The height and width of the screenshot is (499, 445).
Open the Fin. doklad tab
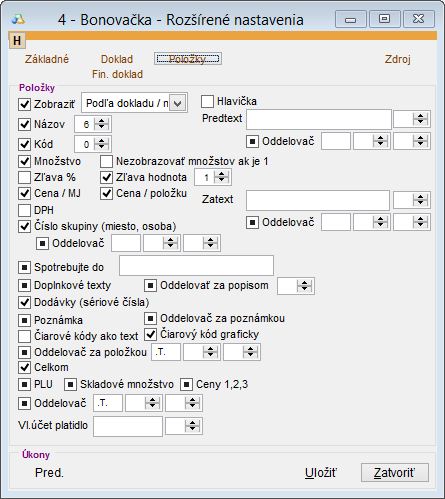[x=117, y=74]
